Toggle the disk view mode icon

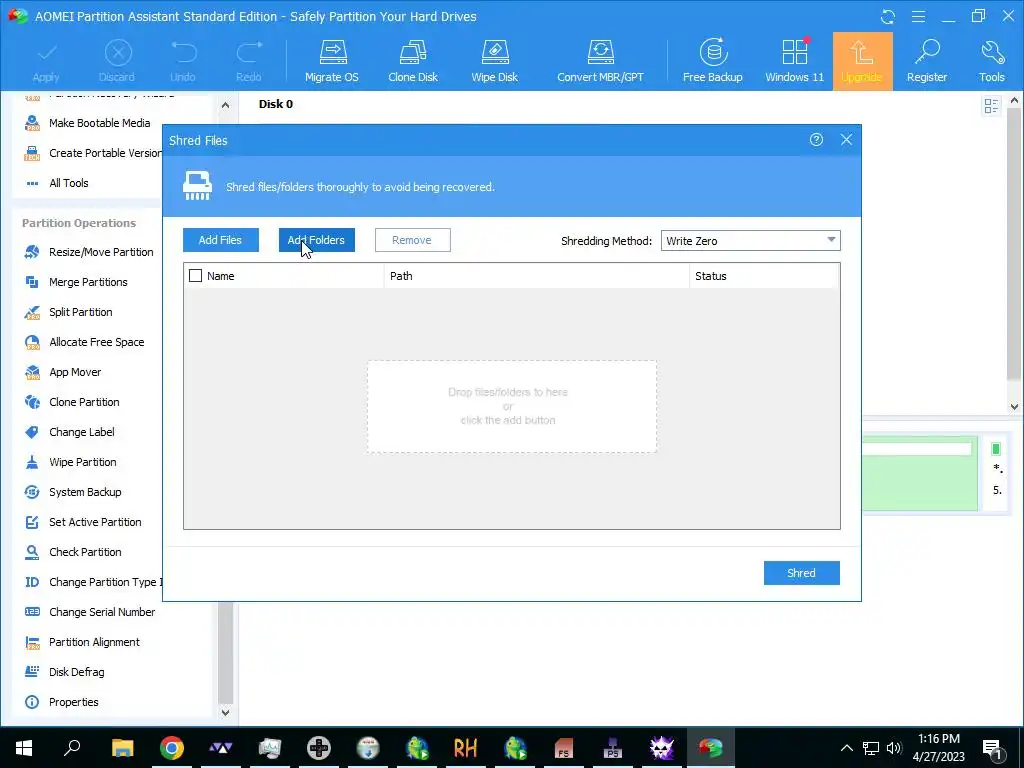[x=991, y=106]
